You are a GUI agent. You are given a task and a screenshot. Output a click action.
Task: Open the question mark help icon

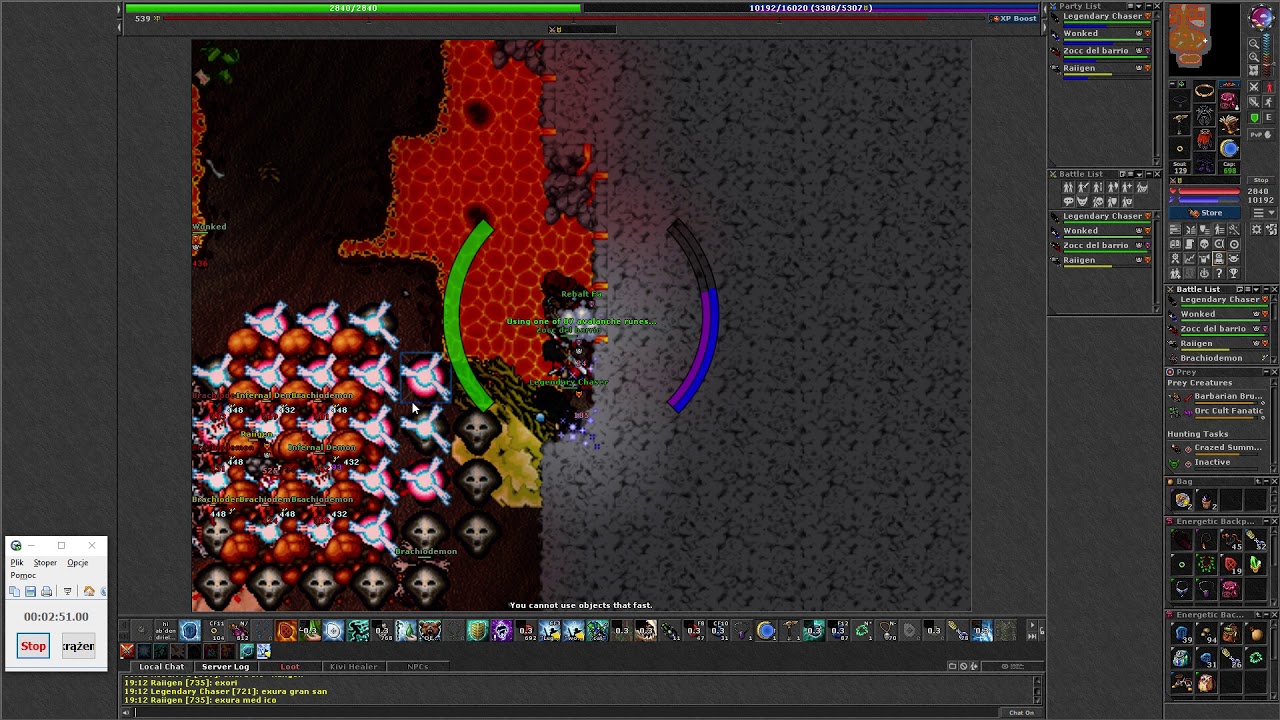tap(1219, 273)
